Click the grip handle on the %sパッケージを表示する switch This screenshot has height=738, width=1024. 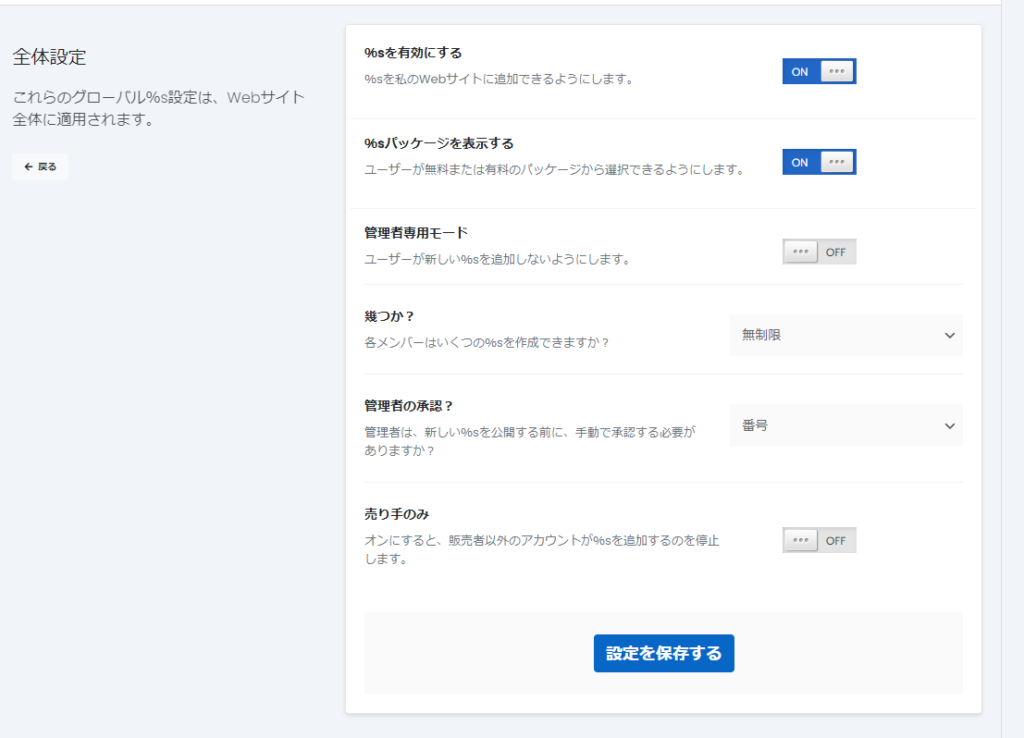pos(837,162)
